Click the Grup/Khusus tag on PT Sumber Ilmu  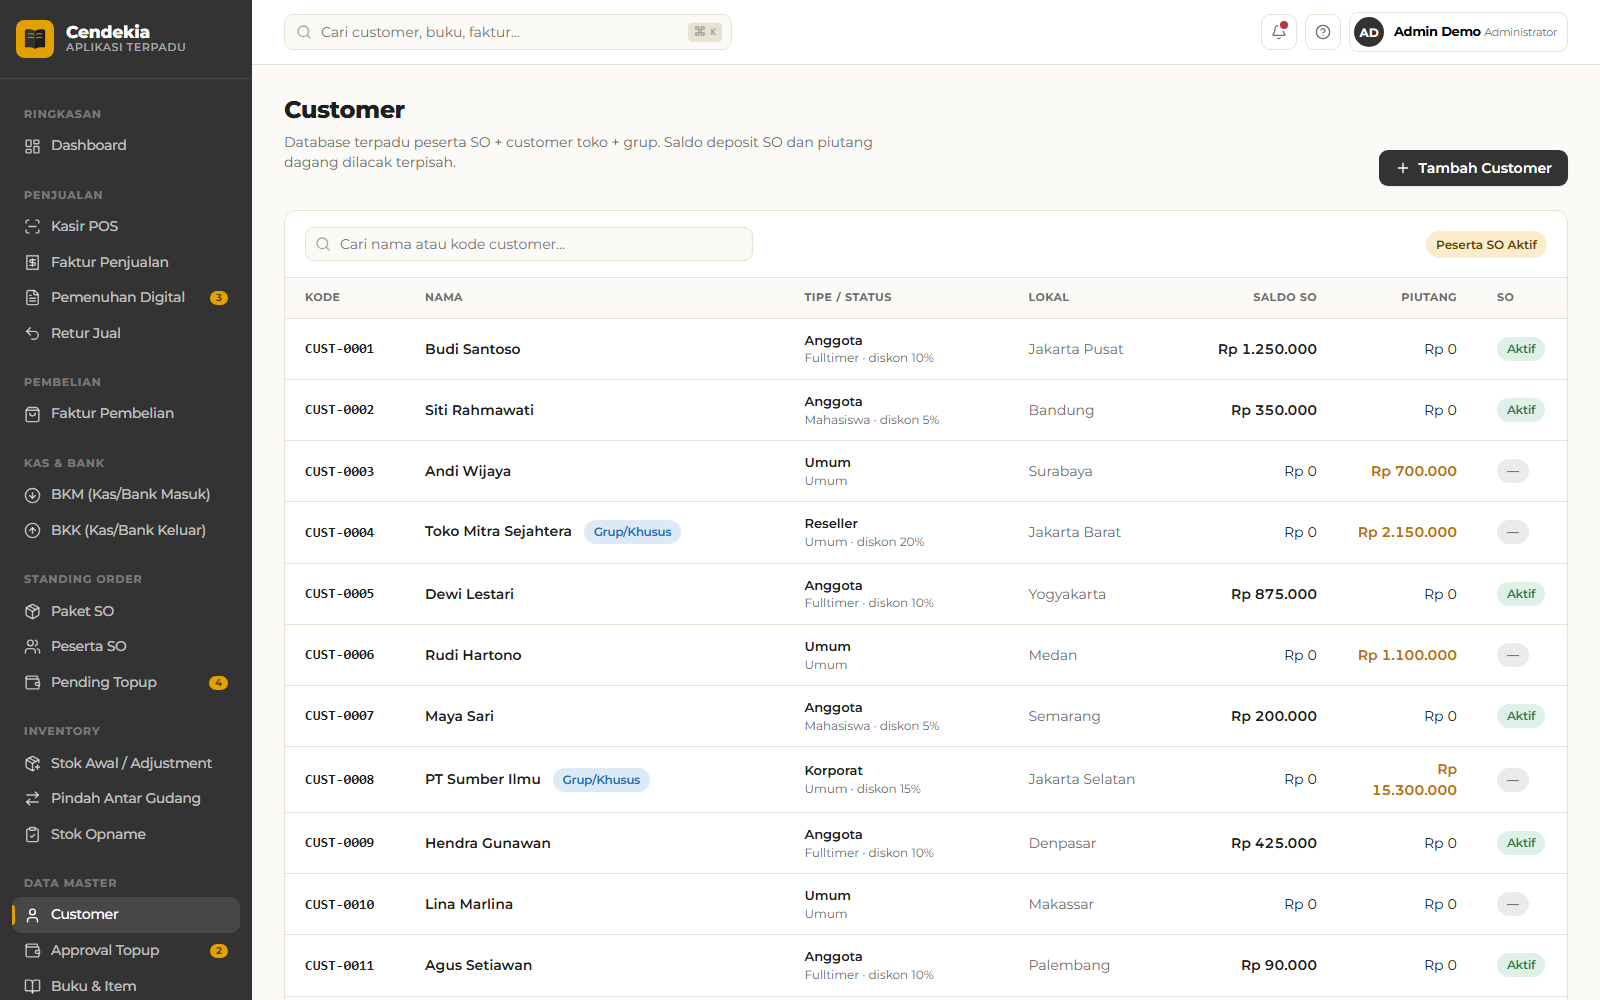pos(601,780)
